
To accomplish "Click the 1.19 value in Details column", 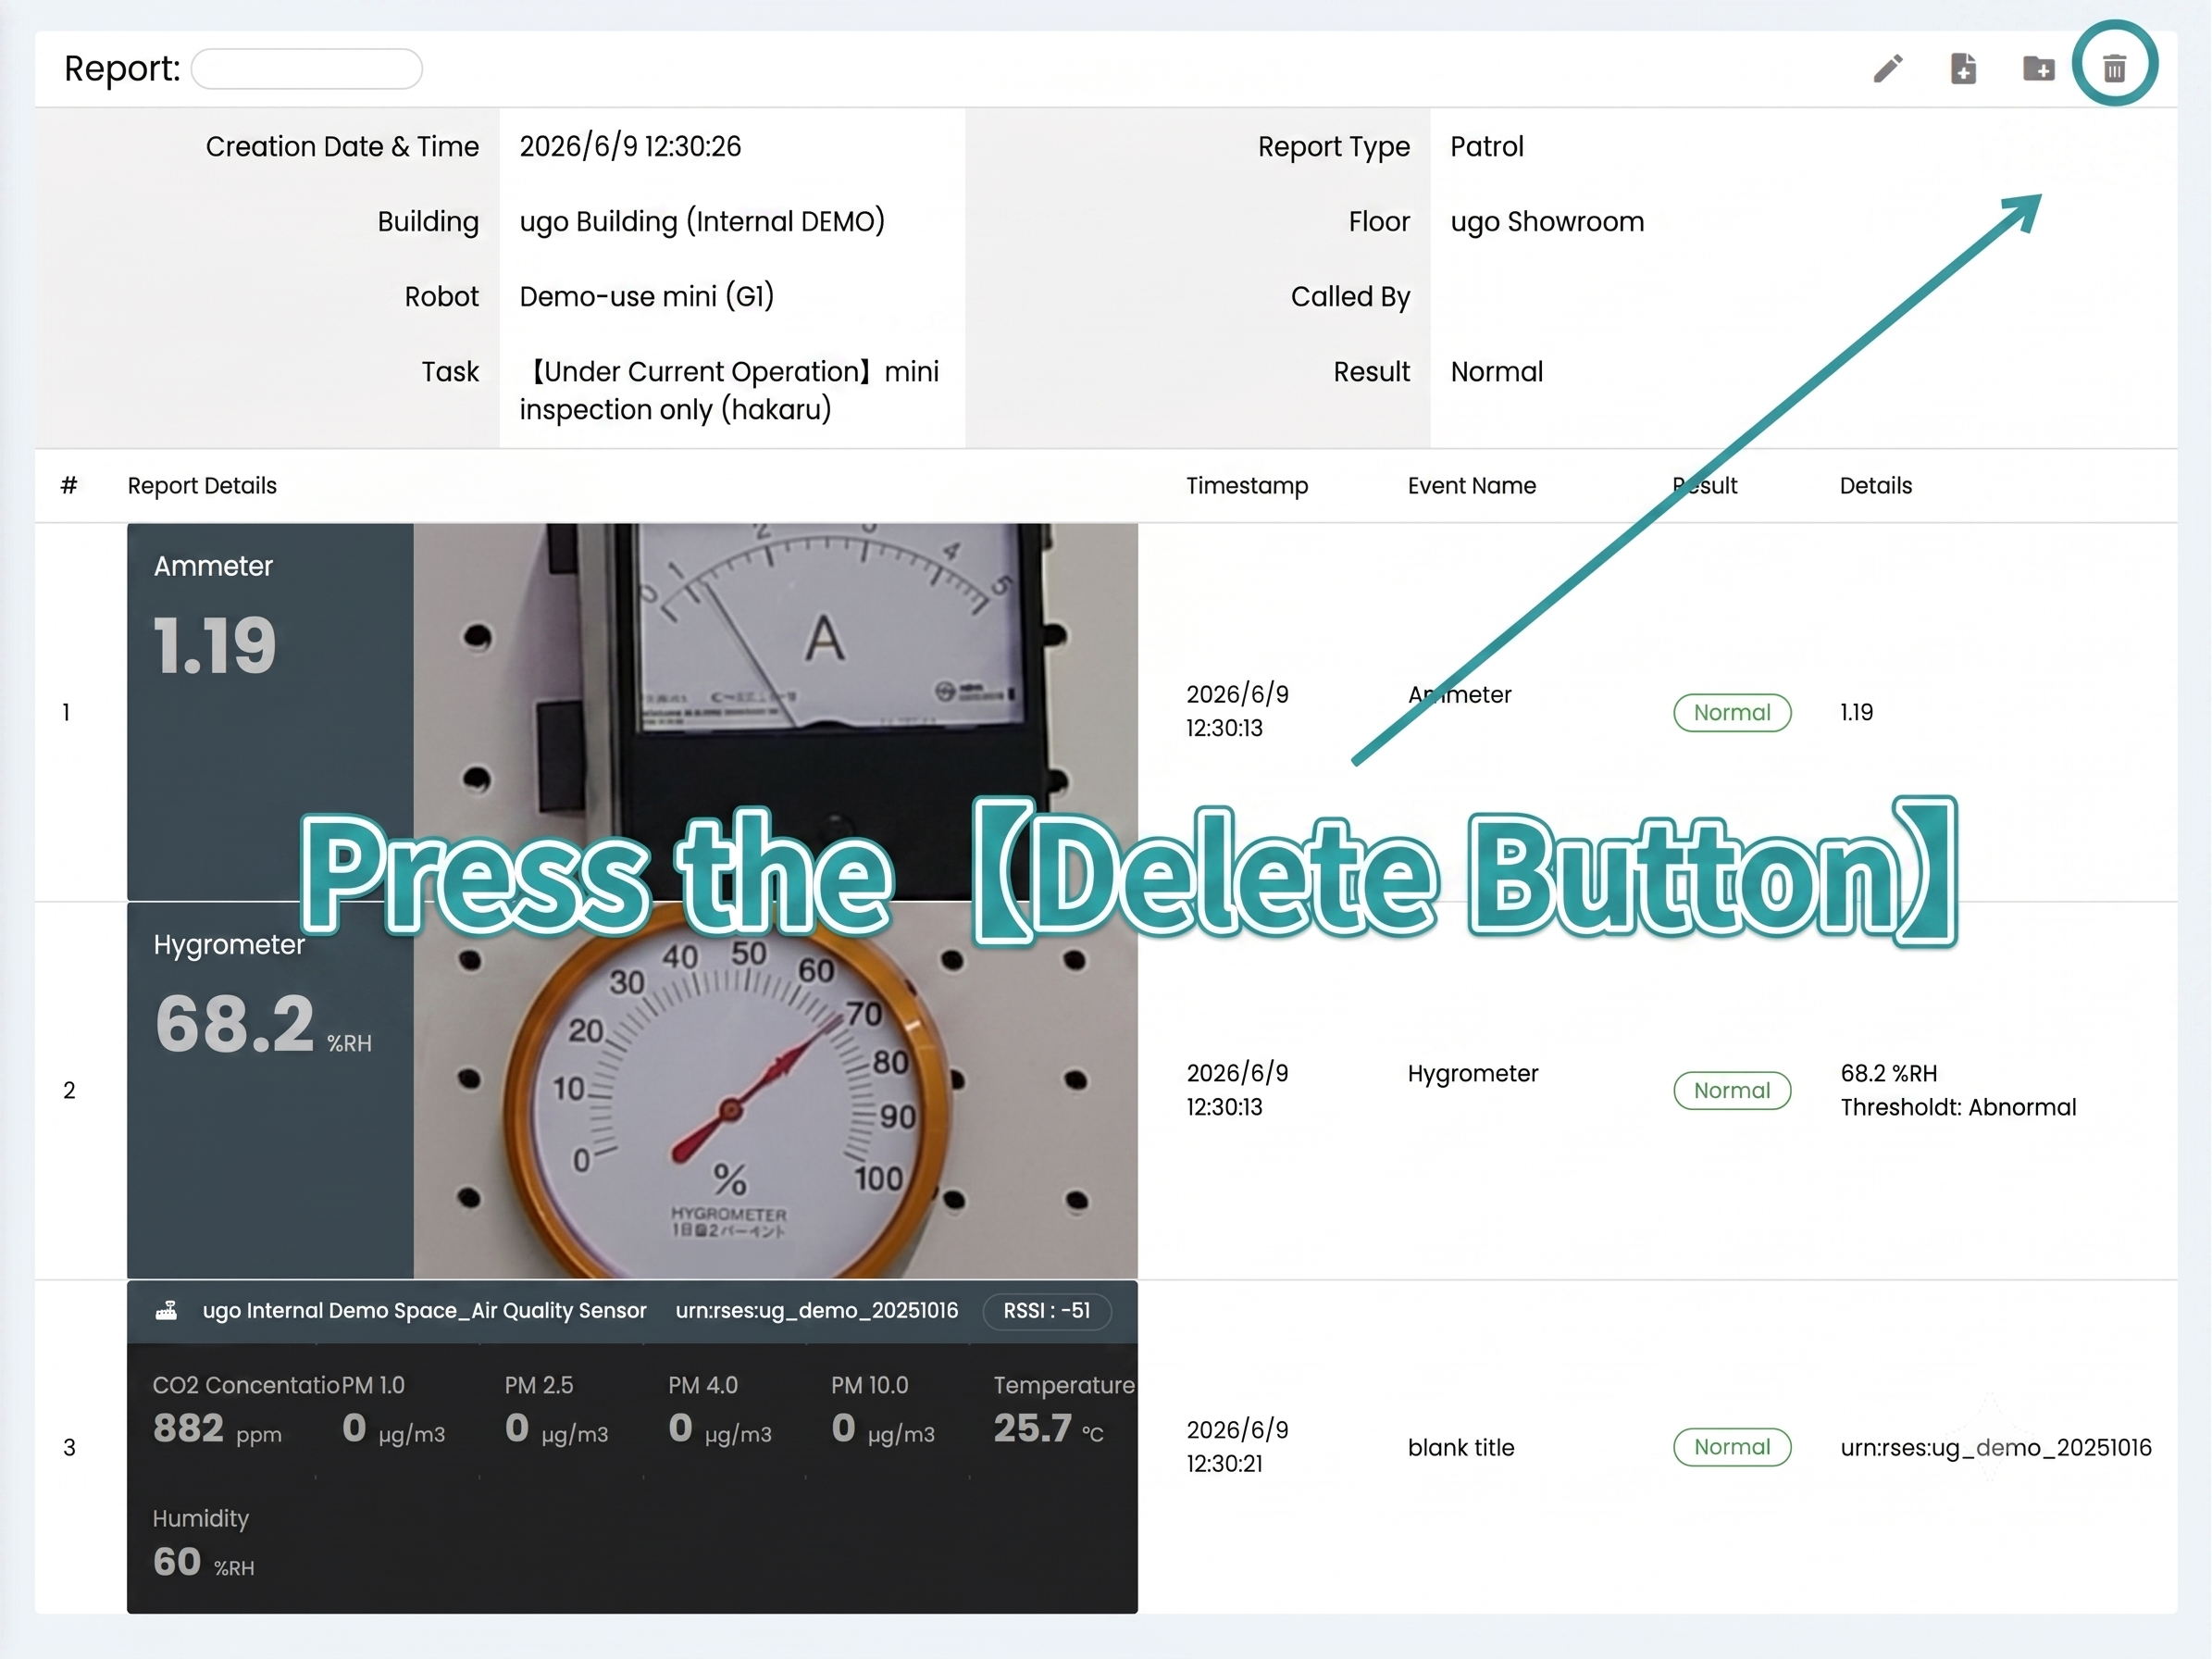I will pos(1857,713).
